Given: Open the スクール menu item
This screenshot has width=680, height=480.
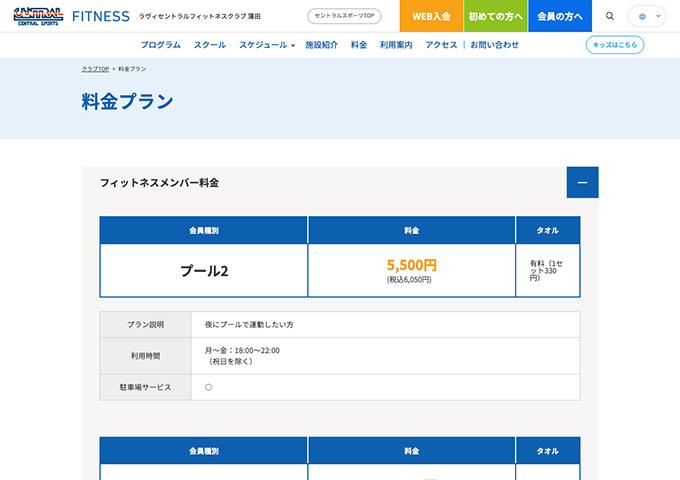Looking at the screenshot, I should click(210, 45).
